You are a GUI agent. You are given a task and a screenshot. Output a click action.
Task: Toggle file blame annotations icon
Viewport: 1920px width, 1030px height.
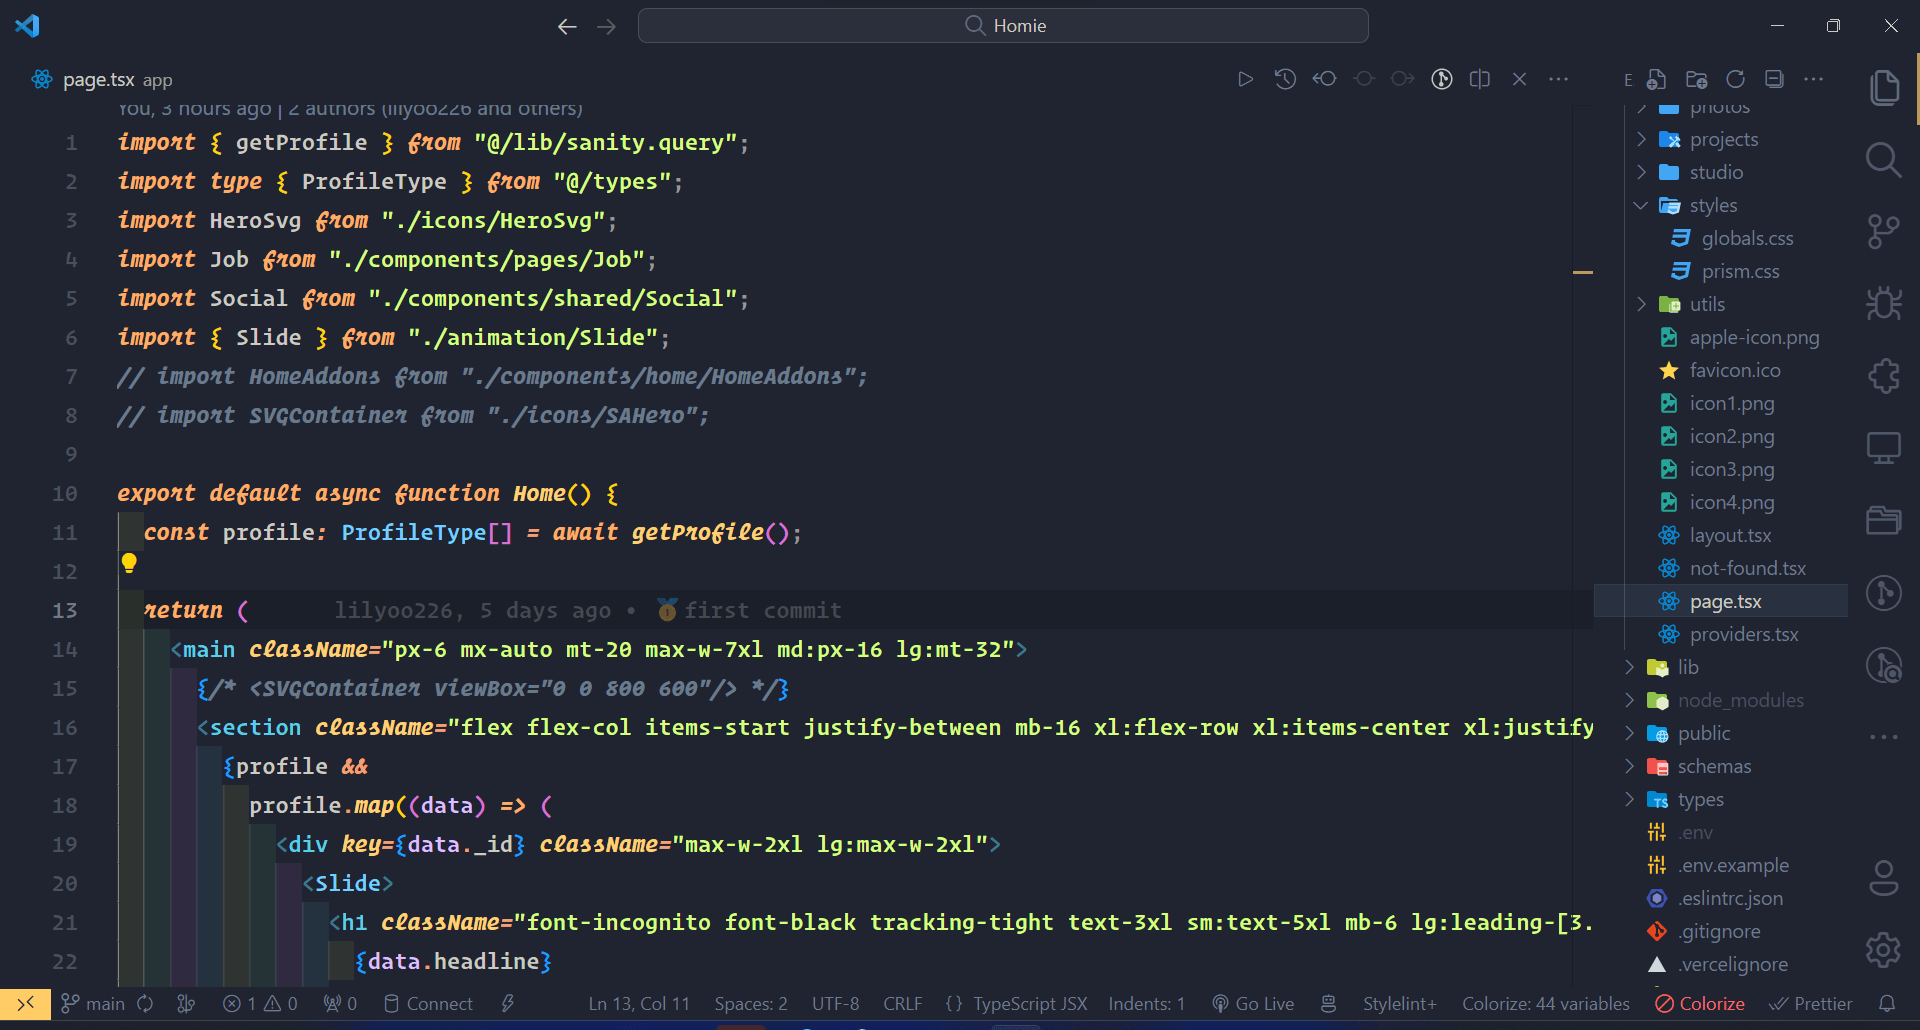pyautogui.click(x=1441, y=79)
